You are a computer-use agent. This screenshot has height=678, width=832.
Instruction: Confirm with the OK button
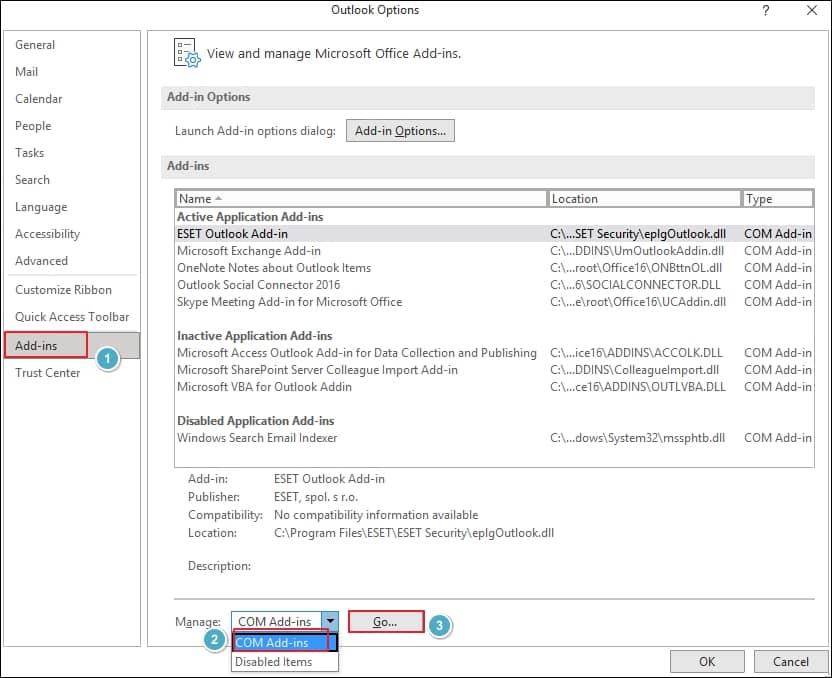coord(707,661)
